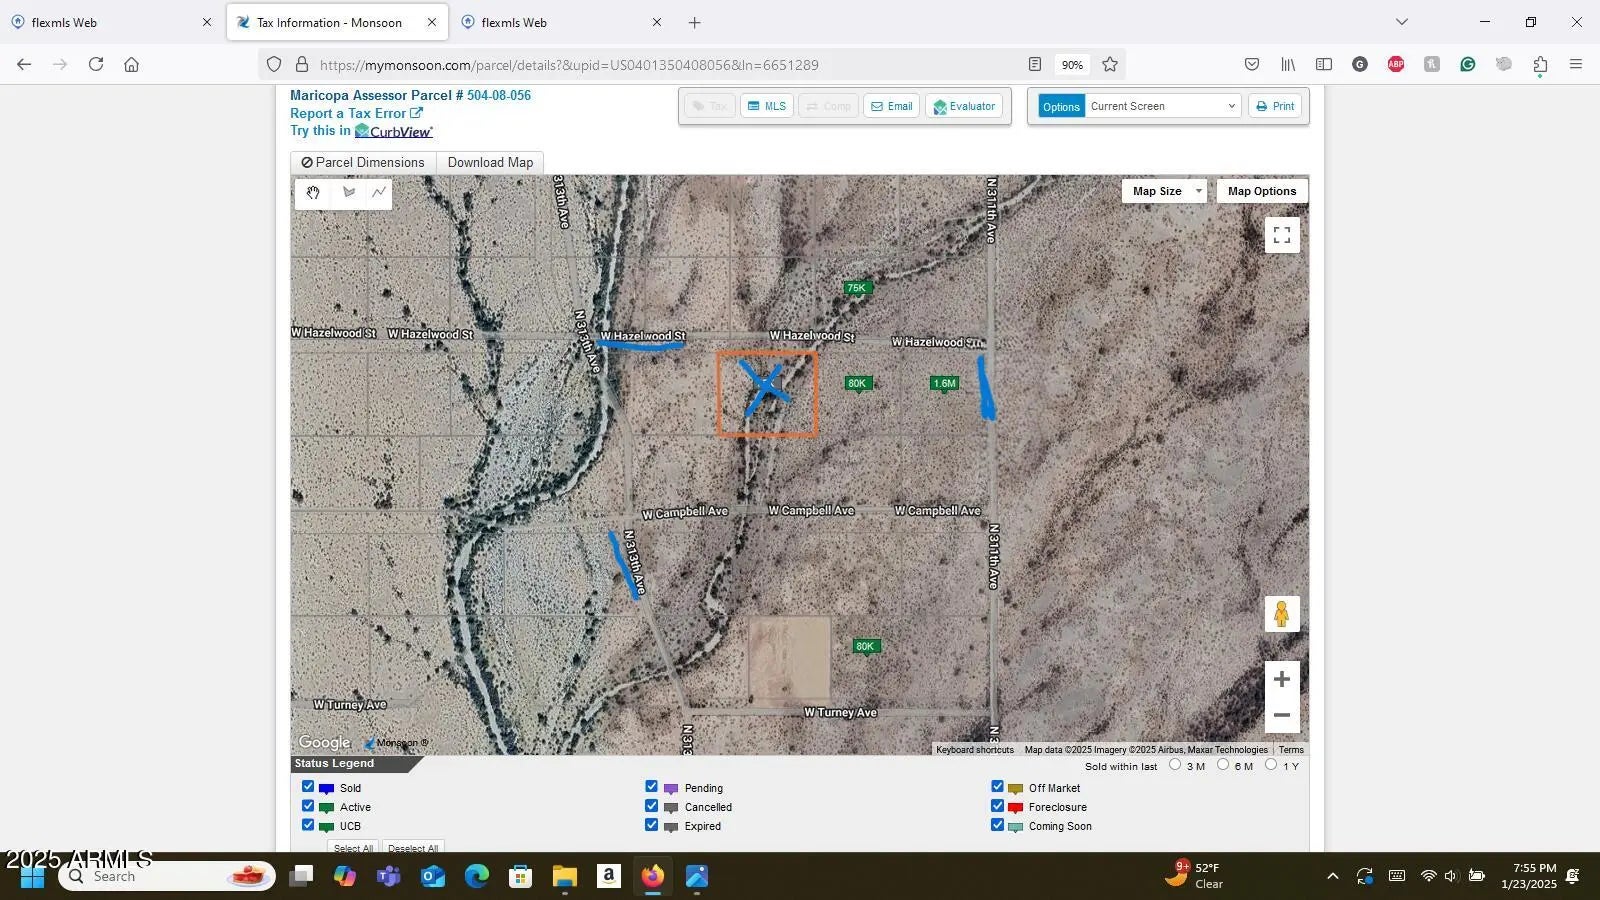The width and height of the screenshot is (1600, 900).
Task: Zoom in on the map
Action: pos(1281,679)
